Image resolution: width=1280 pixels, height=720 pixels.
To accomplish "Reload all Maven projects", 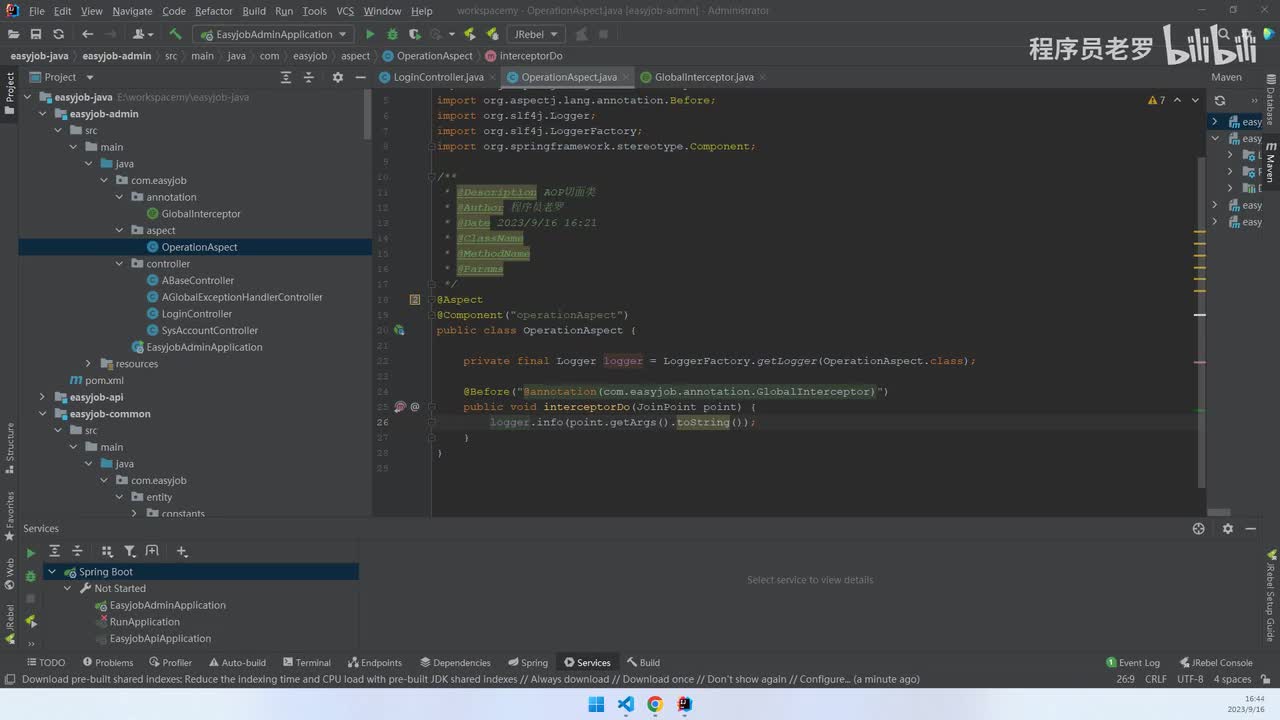I will (x=1220, y=101).
